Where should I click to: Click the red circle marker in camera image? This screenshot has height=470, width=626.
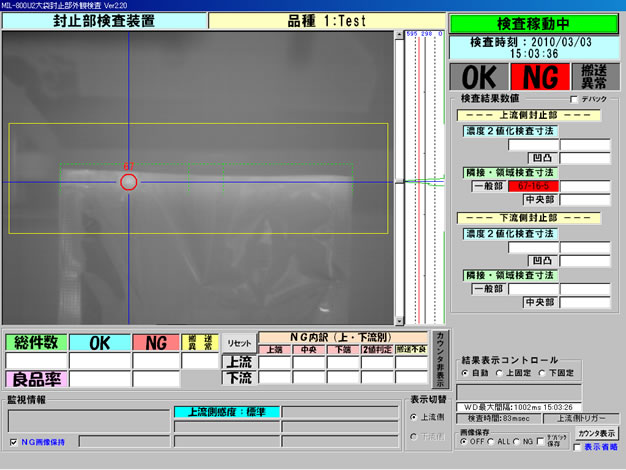coord(128,181)
